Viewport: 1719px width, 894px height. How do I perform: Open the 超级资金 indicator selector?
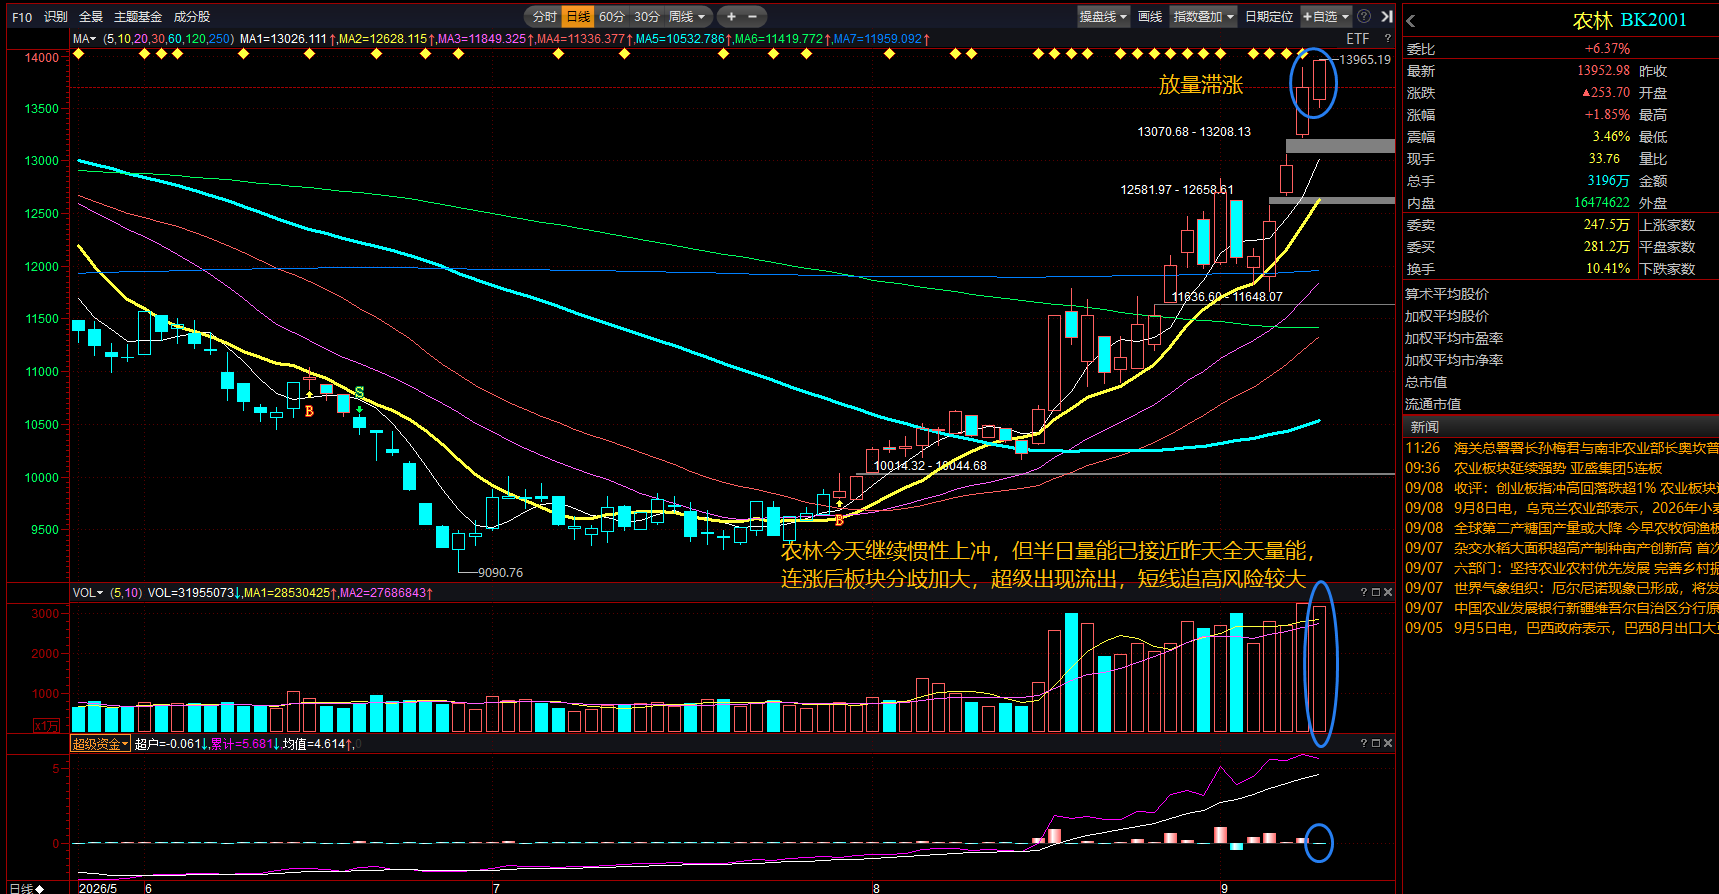click(x=100, y=743)
